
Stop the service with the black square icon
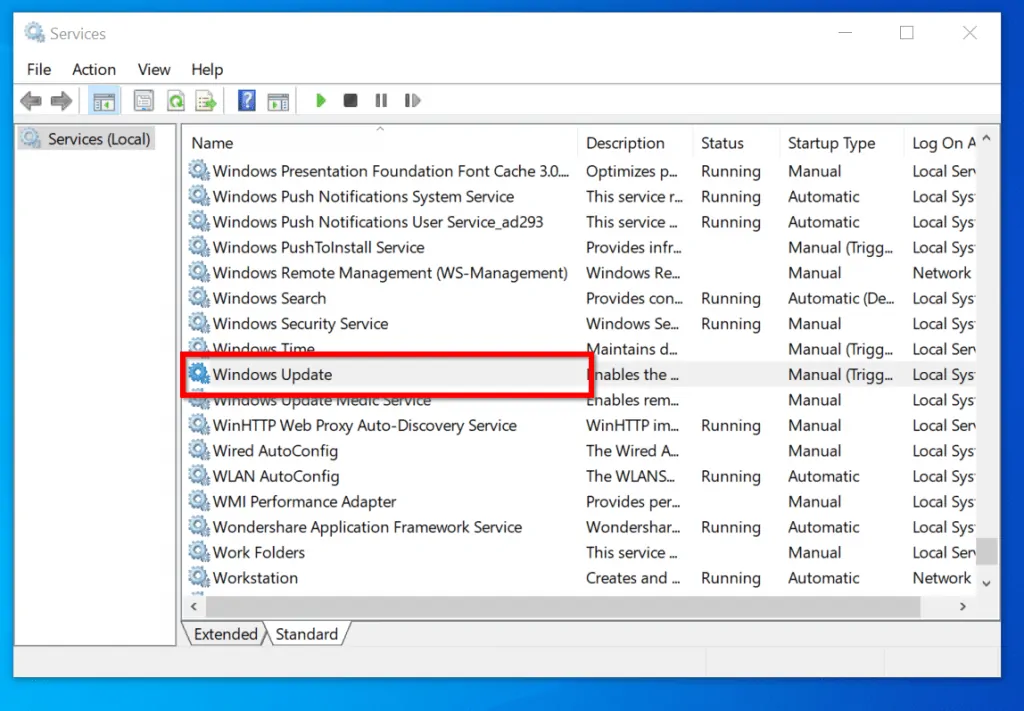click(350, 100)
